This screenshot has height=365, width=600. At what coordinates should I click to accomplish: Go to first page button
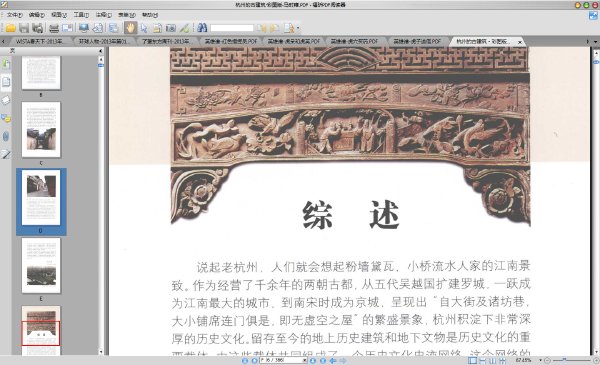pyautogui.click(x=245, y=360)
